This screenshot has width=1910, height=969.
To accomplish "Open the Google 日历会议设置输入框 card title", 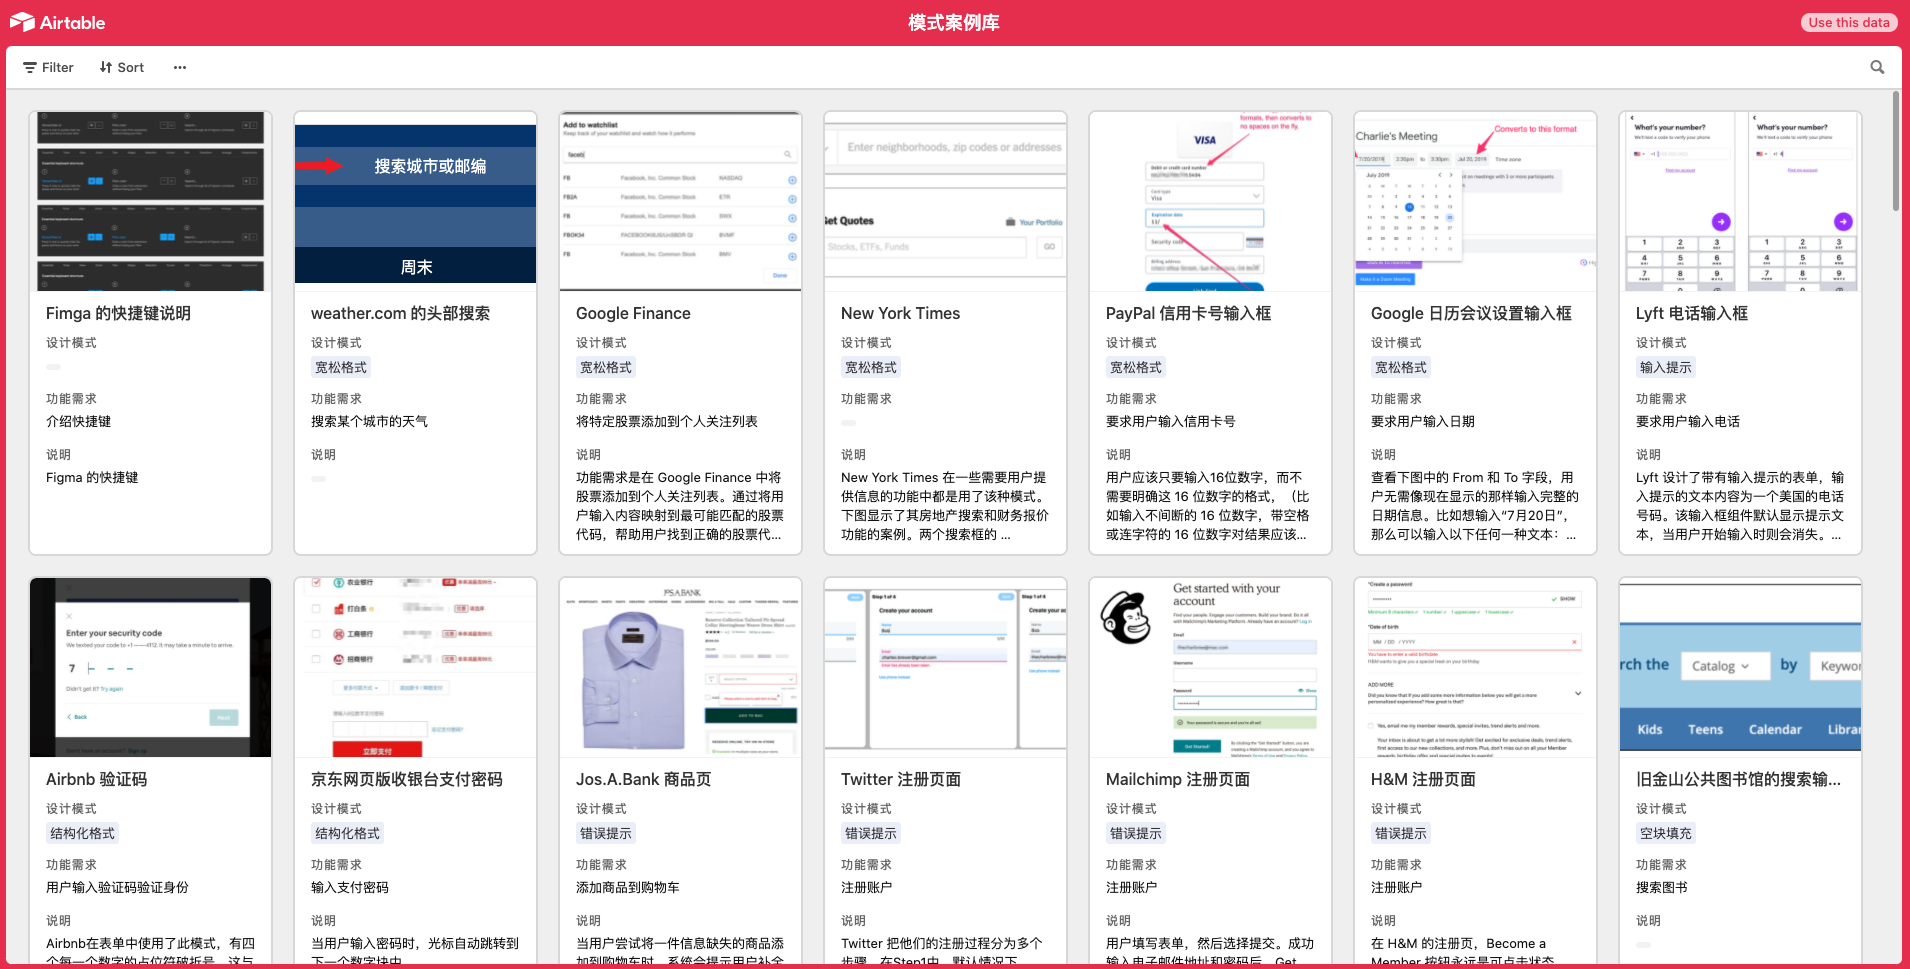I will 1471,313.
